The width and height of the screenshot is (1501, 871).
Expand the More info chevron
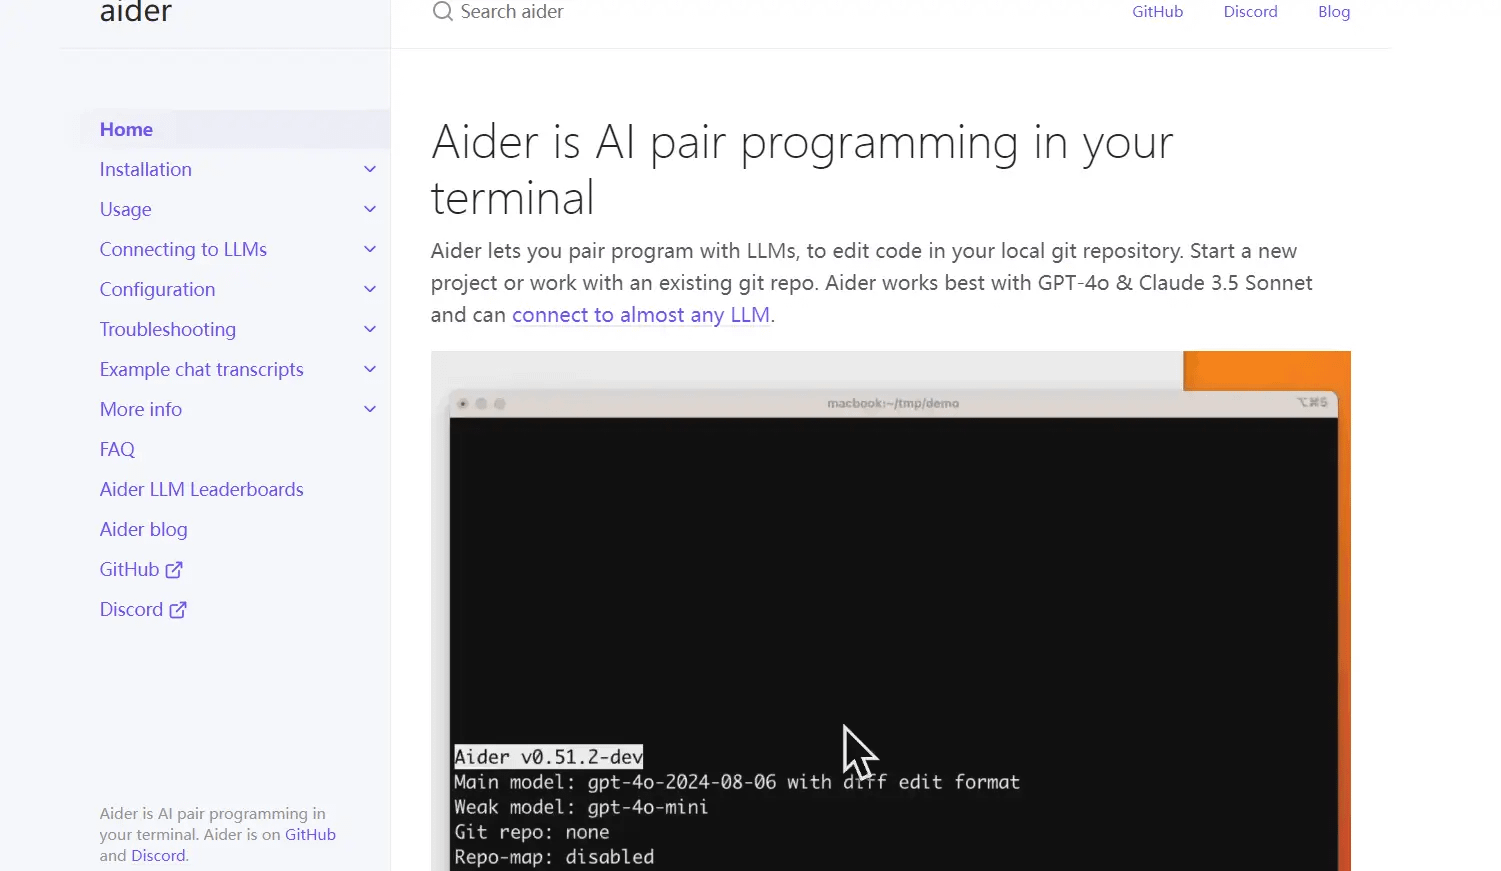370,410
